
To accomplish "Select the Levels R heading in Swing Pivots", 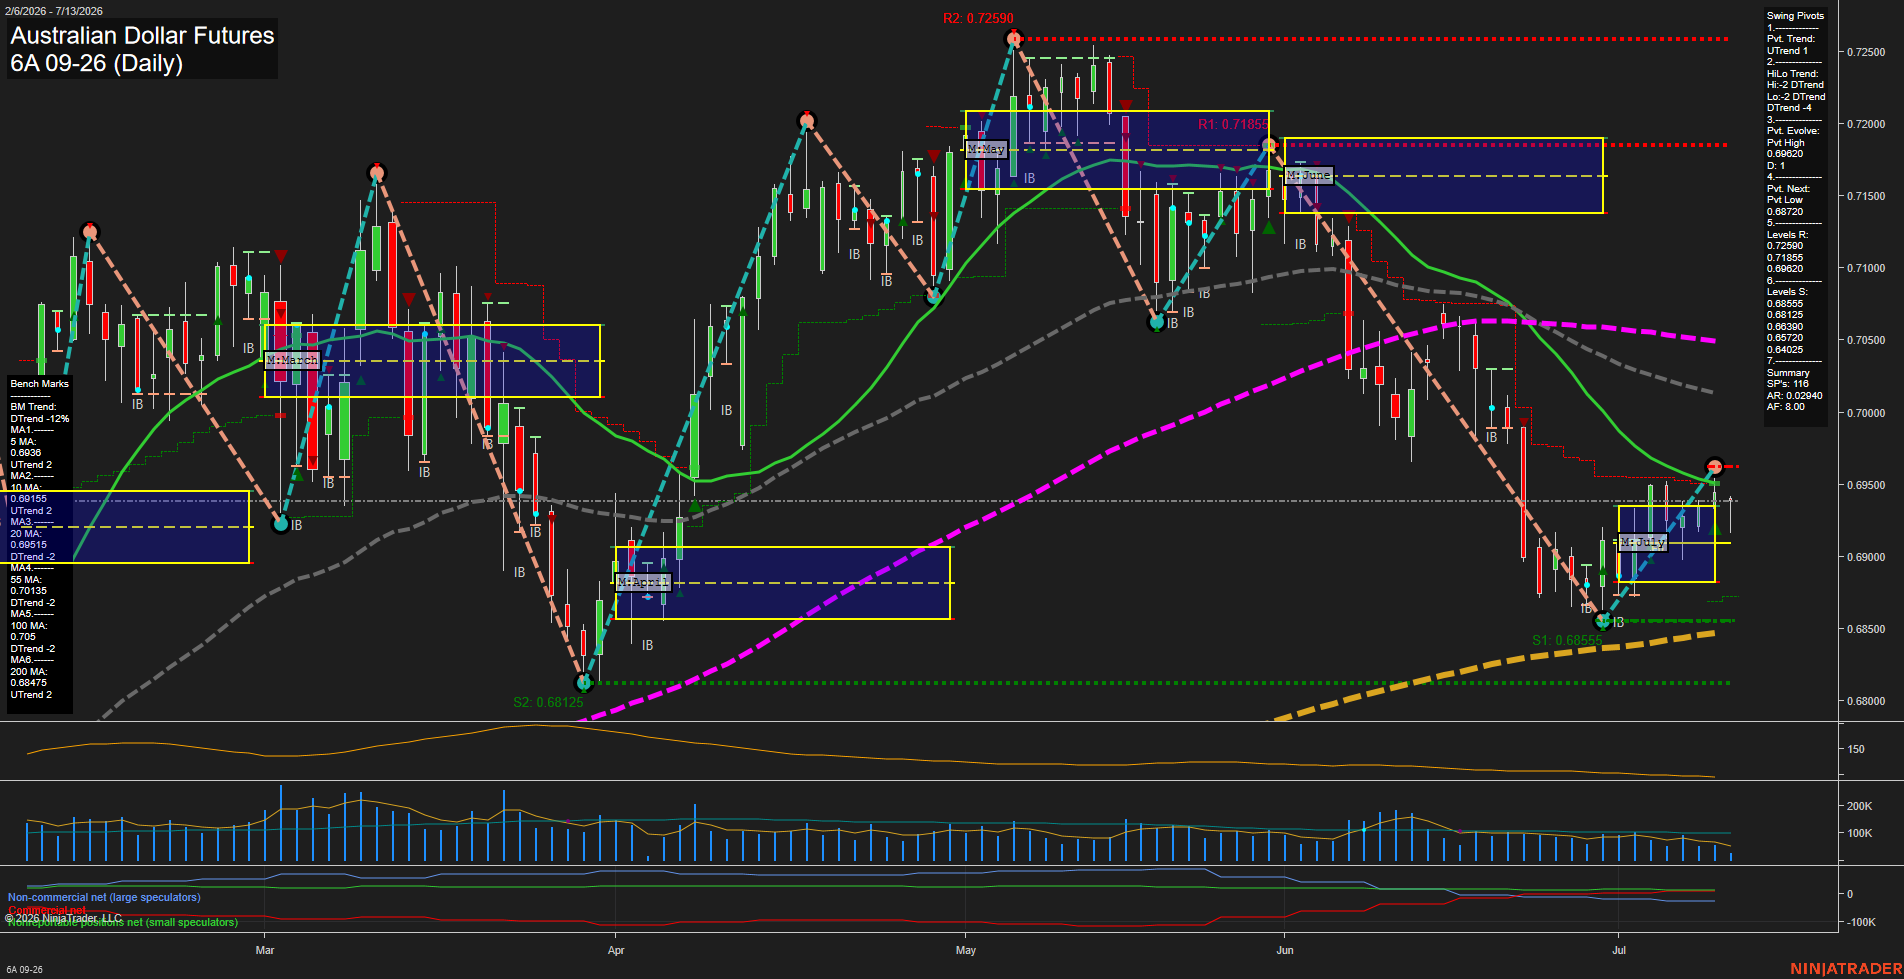I will point(1787,235).
